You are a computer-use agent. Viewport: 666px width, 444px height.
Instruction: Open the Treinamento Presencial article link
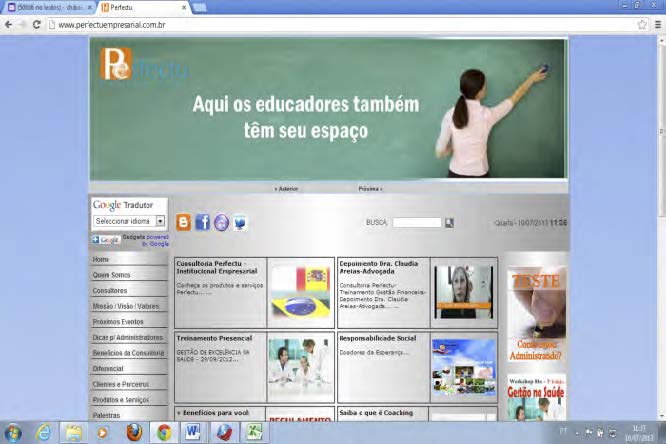pyautogui.click(x=208, y=339)
